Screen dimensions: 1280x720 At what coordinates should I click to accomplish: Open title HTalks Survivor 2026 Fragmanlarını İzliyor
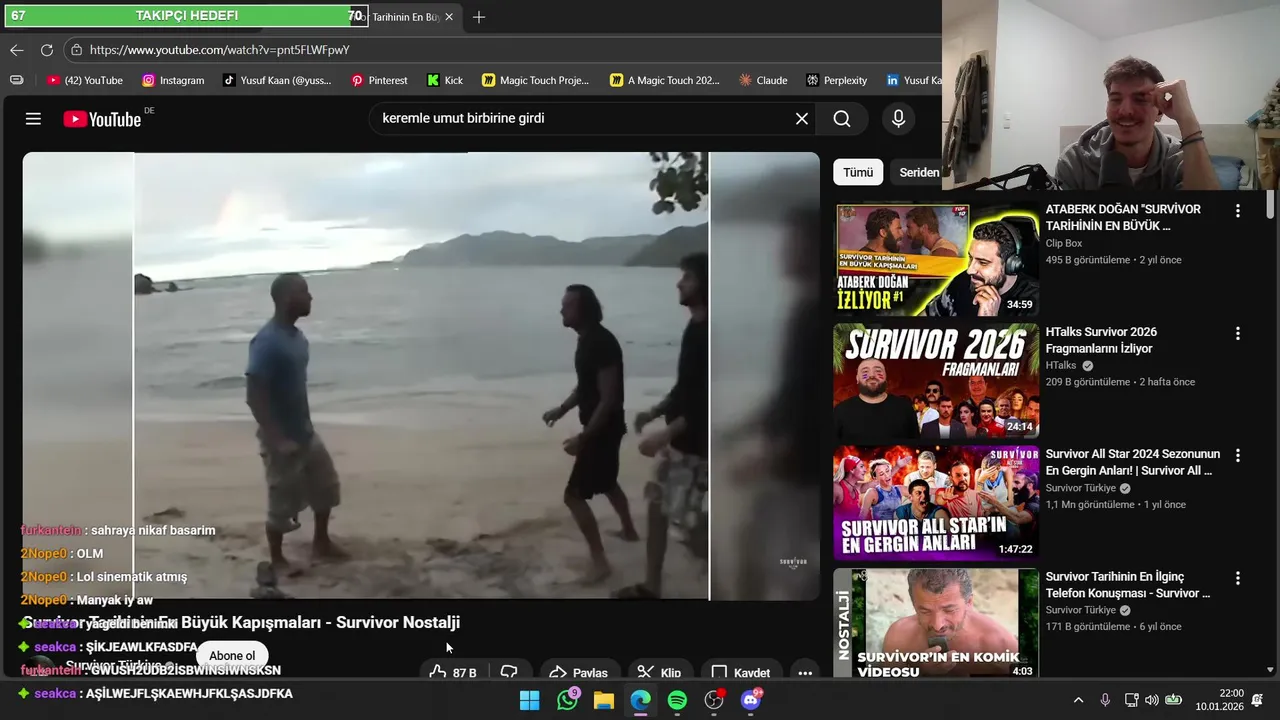pos(1101,340)
